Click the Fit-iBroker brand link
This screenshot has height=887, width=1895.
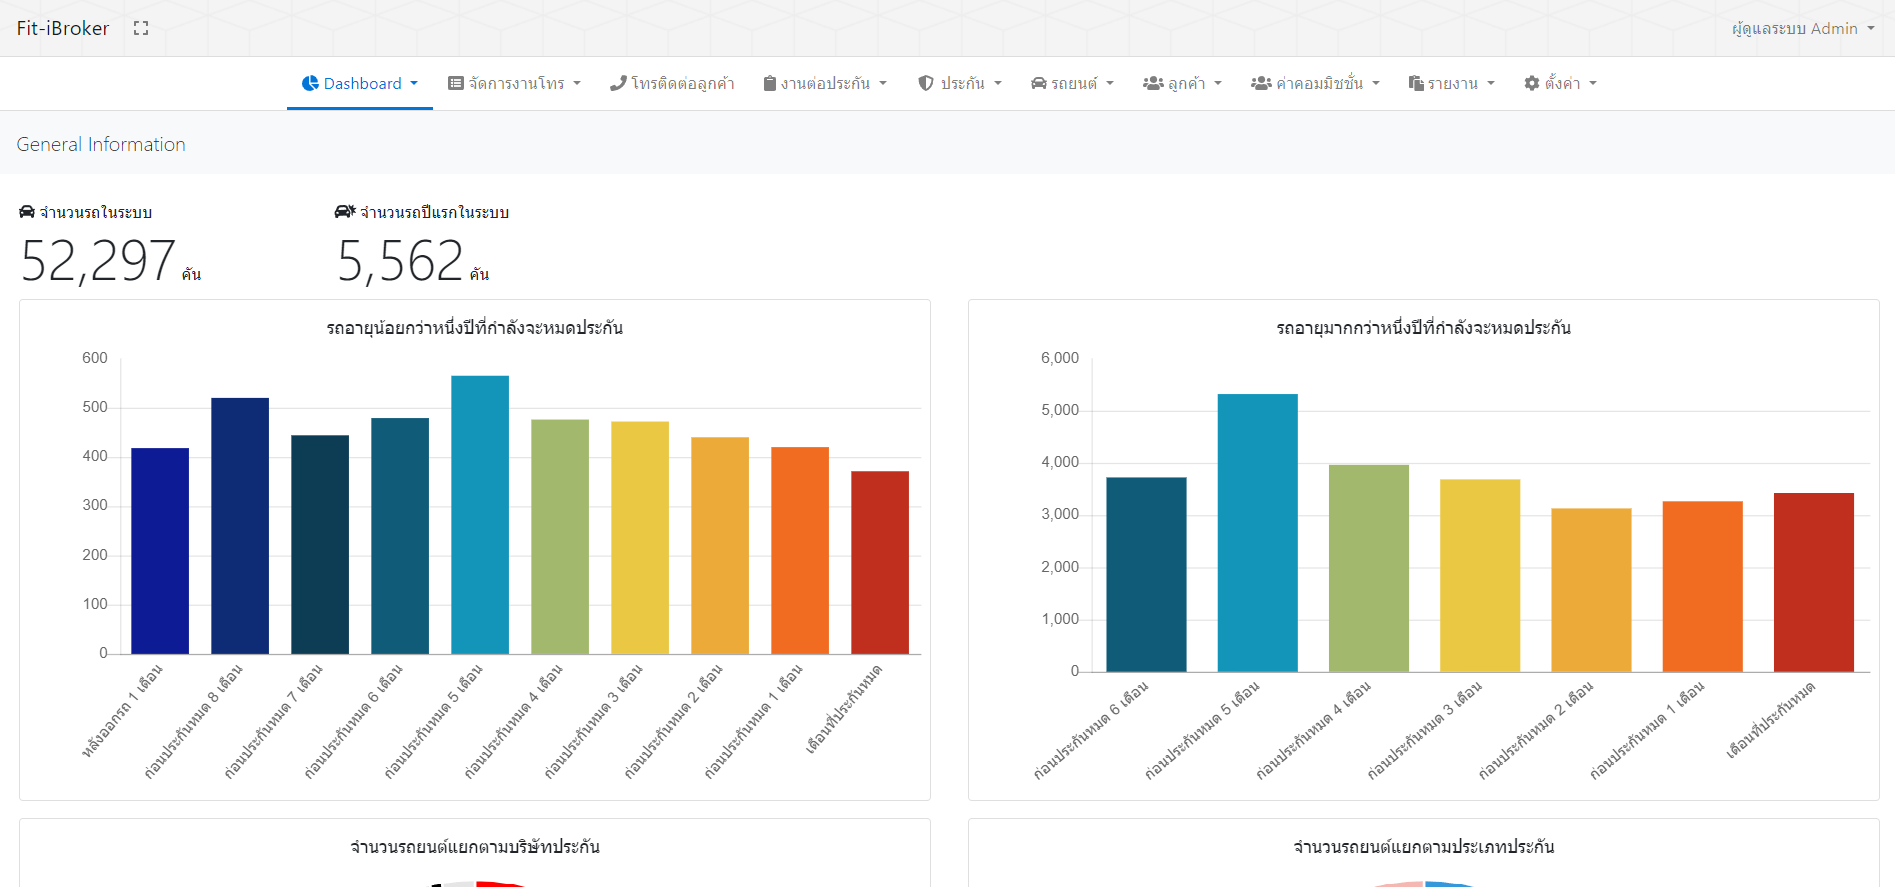(63, 28)
